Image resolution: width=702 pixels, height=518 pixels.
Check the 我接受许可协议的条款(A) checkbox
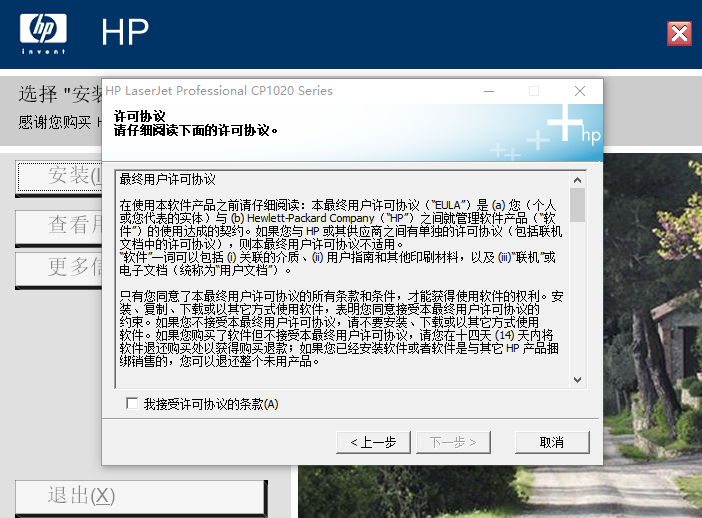coord(132,403)
